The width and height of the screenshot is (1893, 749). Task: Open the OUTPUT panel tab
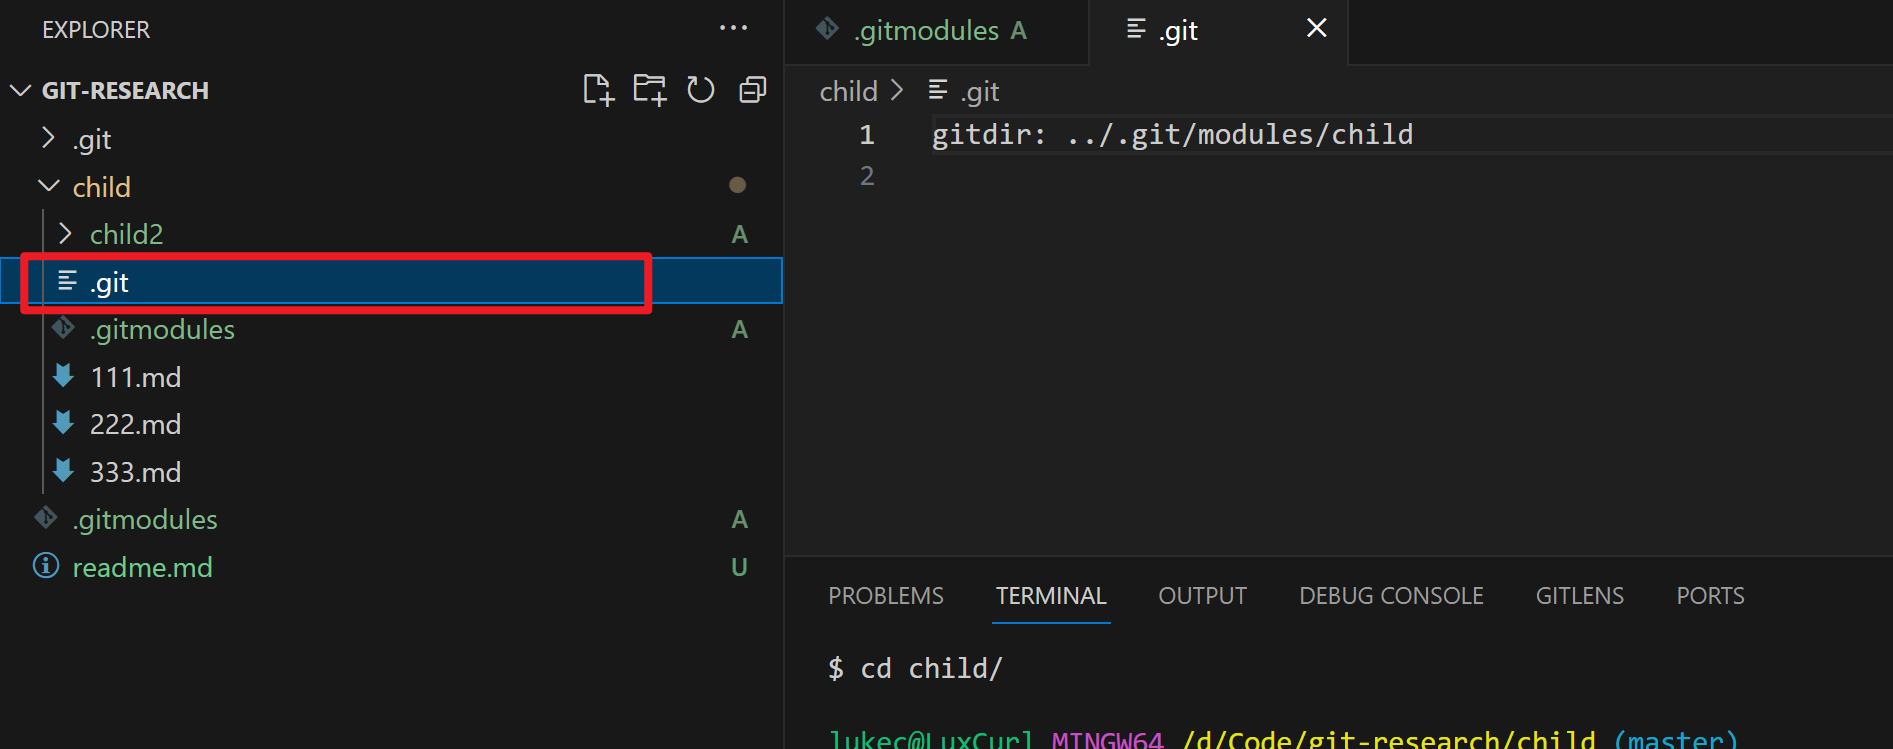[x=1202, y=596]
